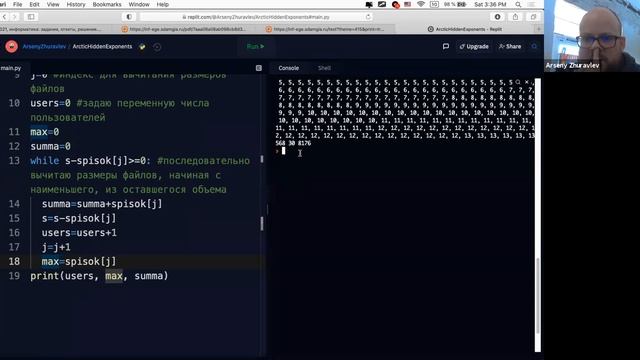The height and width of the screenshot is (360, 640).
Task: Click the privacy shield icon left of address bar
Action: click(x=129, y=17)
